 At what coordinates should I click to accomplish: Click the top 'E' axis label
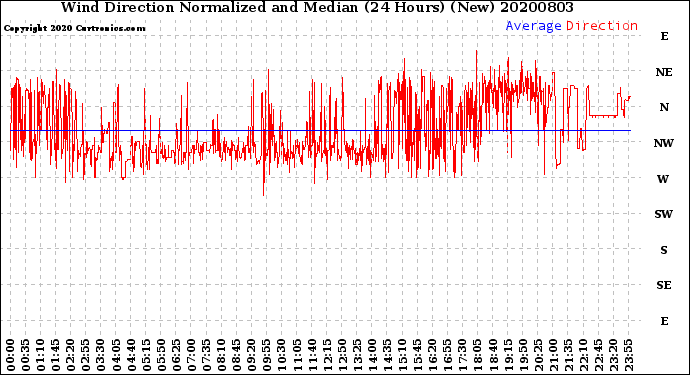pyautogui.click(x=664, y=36)
